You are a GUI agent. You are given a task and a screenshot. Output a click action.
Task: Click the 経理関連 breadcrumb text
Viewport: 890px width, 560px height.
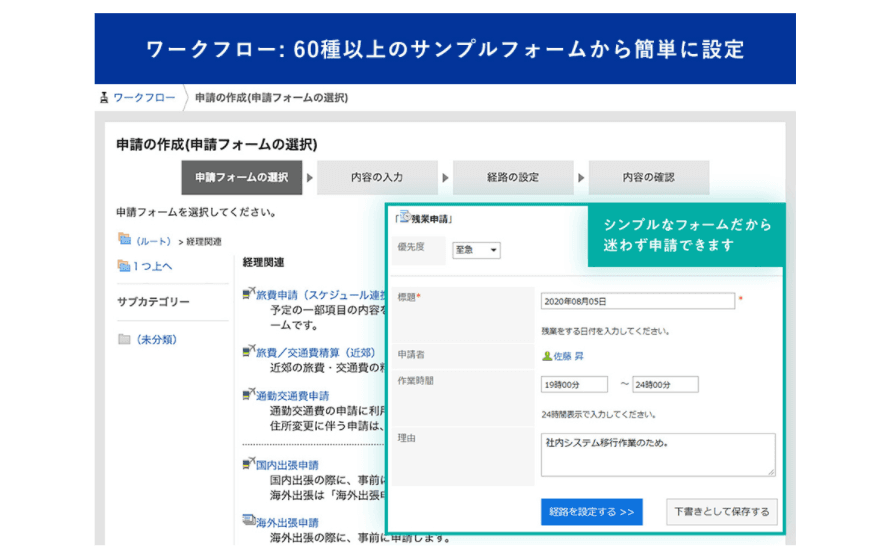click(204, 242)
